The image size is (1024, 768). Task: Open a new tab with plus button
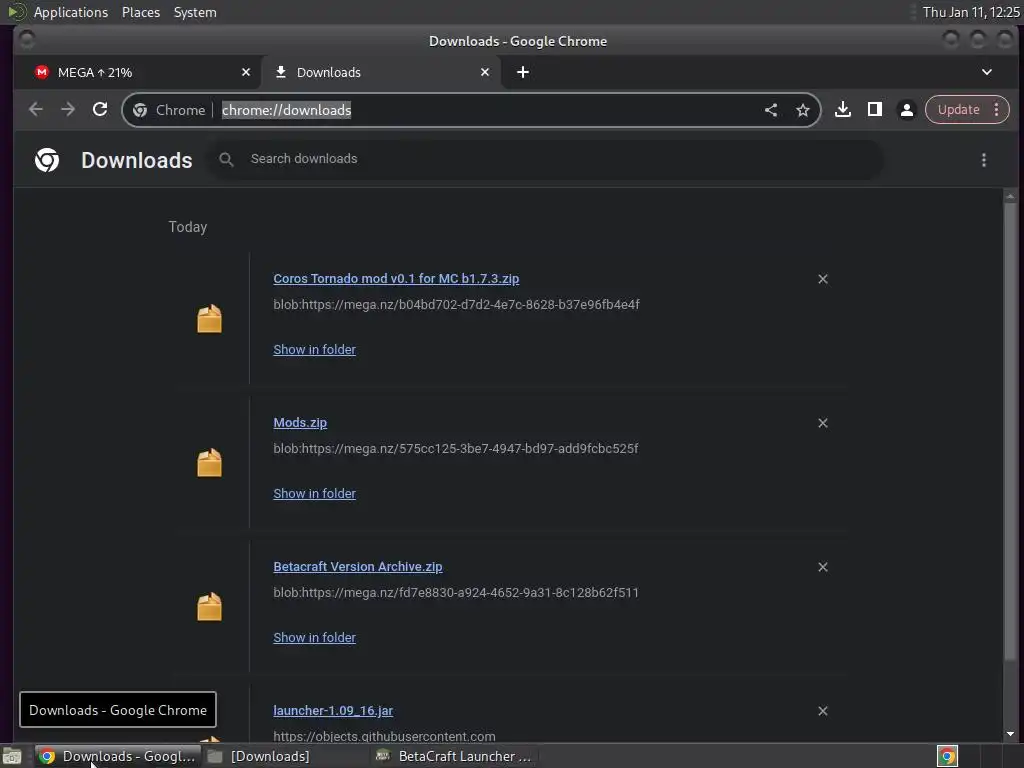pos(523,72)
